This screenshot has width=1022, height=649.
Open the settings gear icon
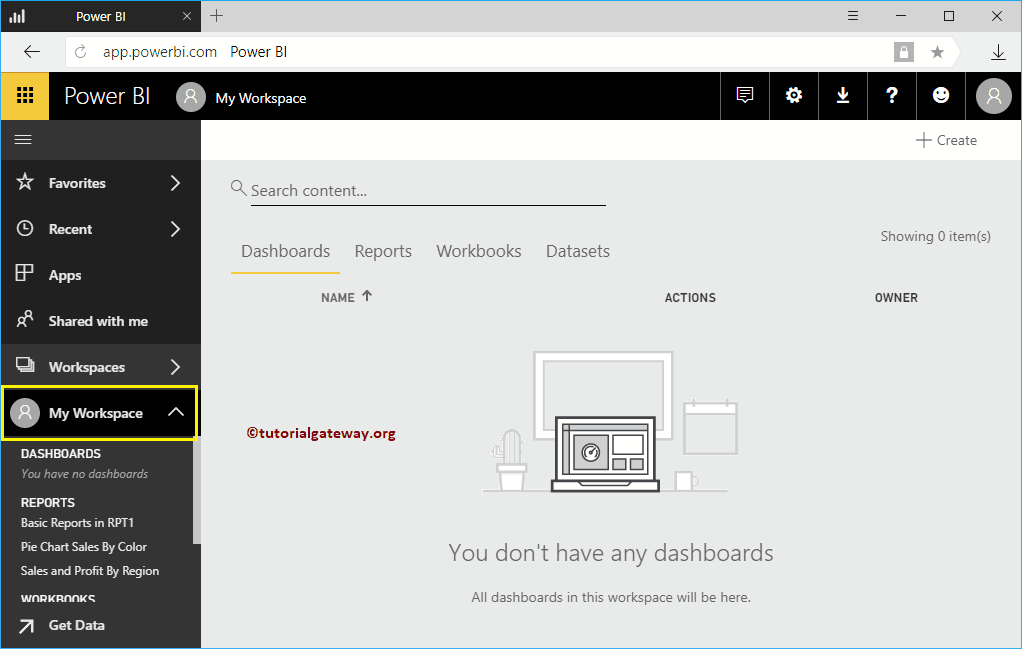[793, 96]
